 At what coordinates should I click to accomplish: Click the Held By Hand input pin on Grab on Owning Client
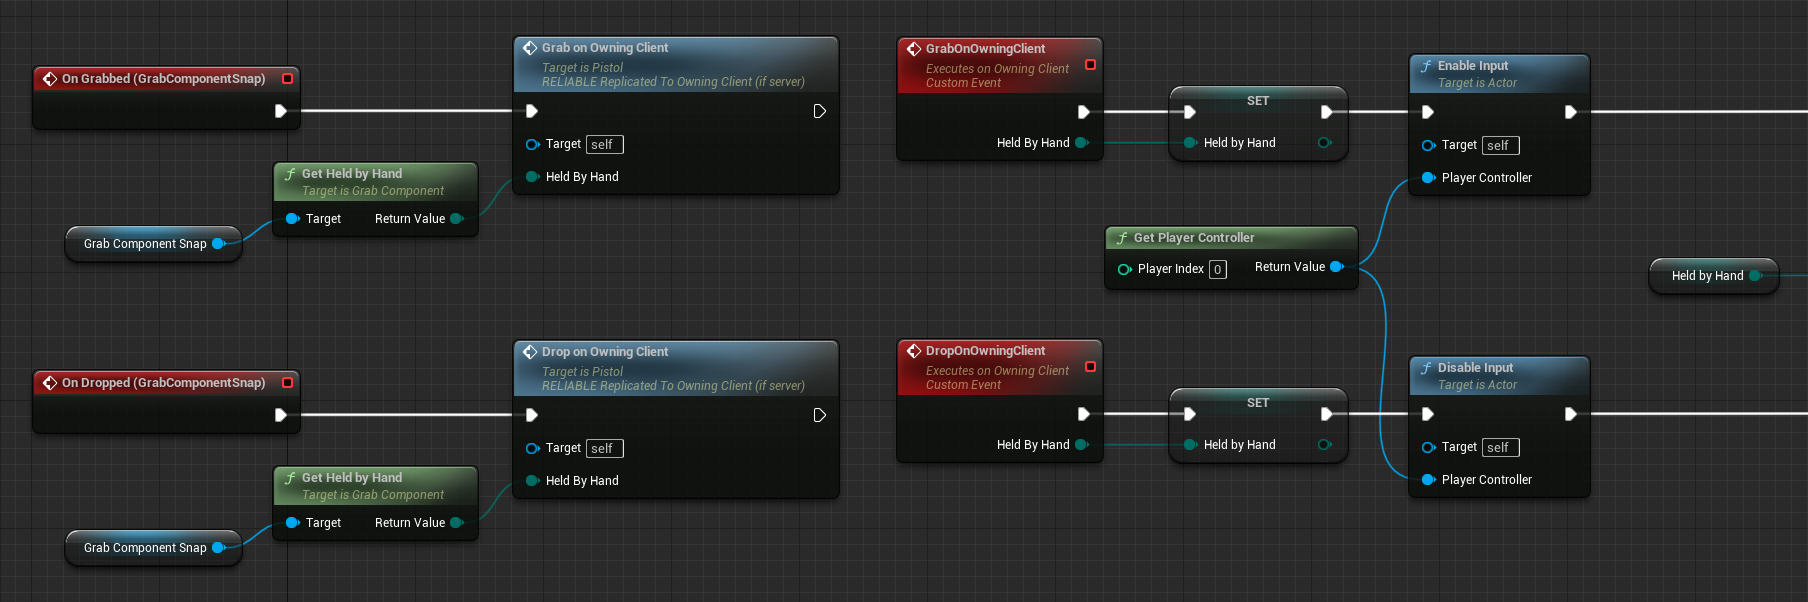click(x=533, y=177)
